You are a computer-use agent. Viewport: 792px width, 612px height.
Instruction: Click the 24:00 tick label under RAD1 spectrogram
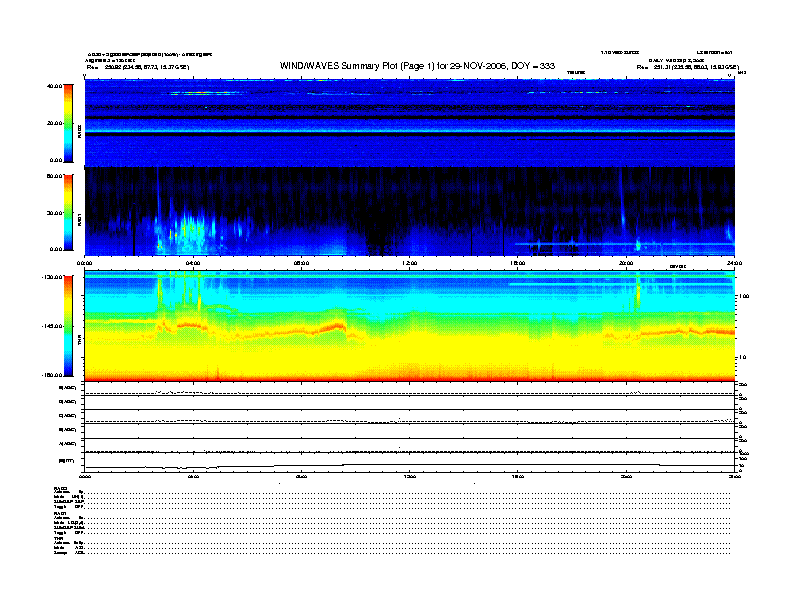734,263
